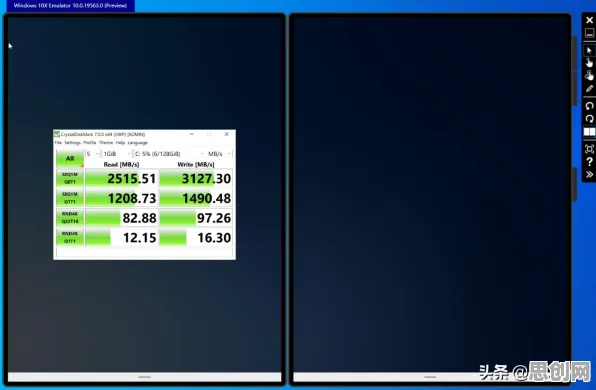Click the dual-screen posture icon
The height and width of the screenshot is (390, 596).
click(x=589, y=132)
